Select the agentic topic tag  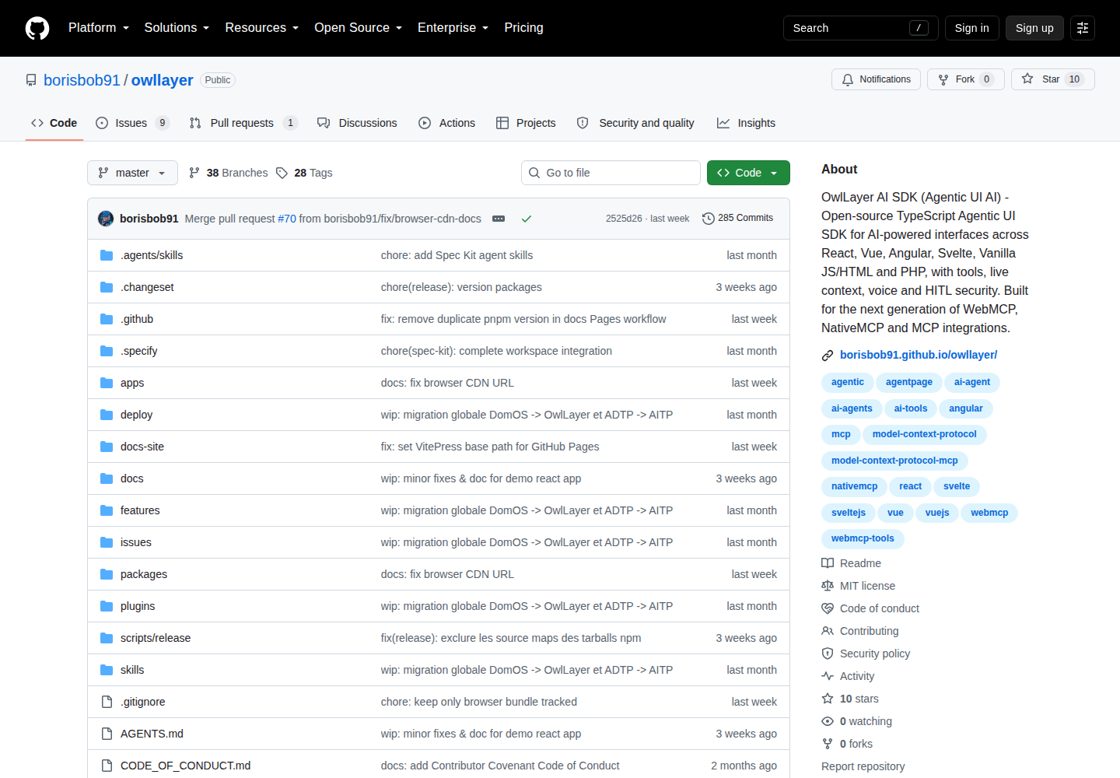click(847, 382)
